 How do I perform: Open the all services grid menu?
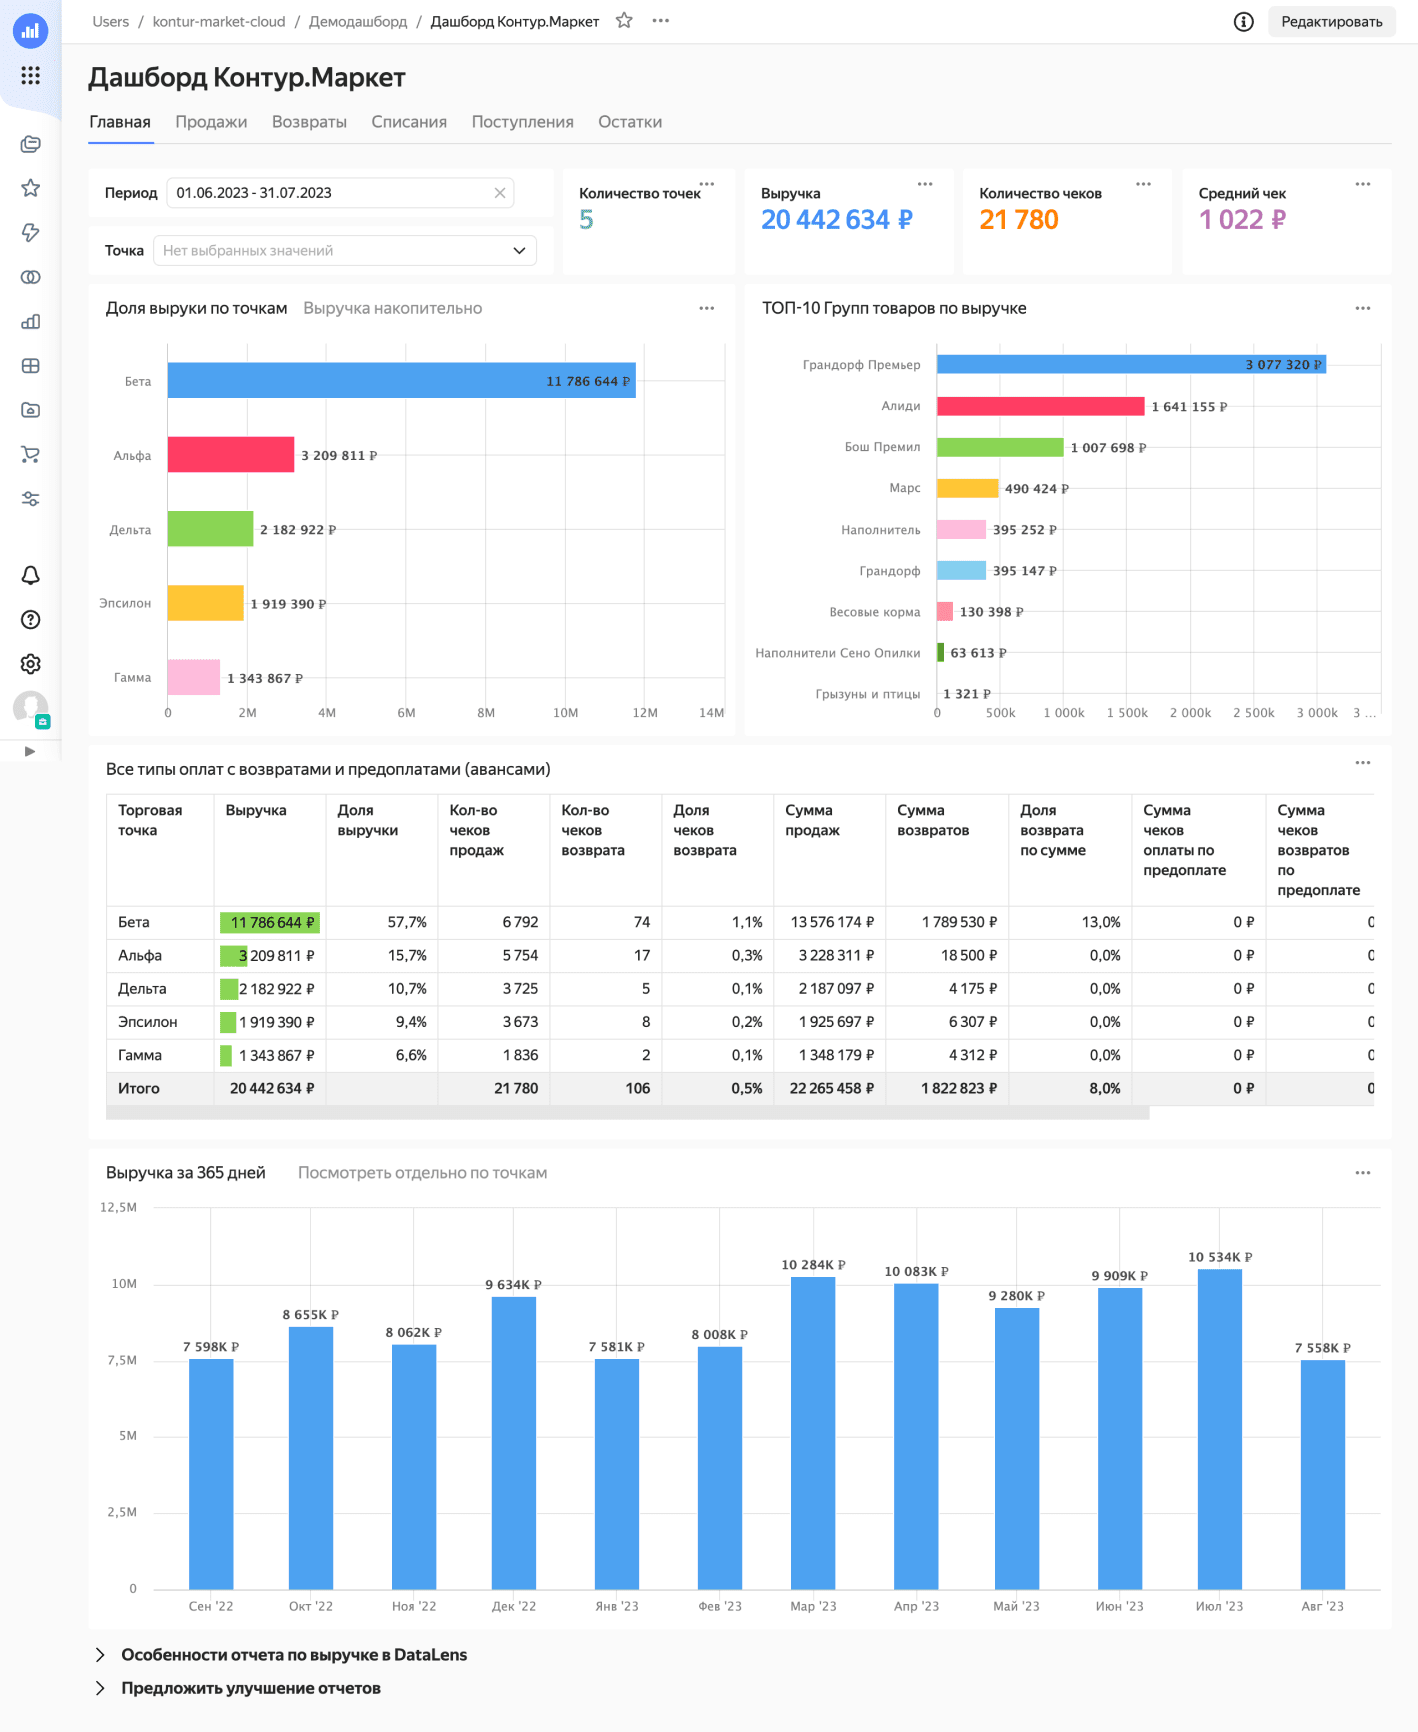coord(31,75)
